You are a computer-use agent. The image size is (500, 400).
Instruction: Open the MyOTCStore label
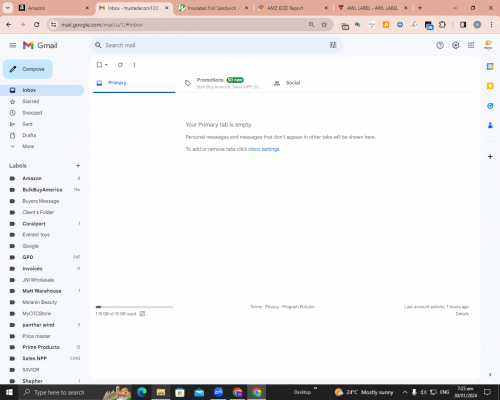coord(42,314)
